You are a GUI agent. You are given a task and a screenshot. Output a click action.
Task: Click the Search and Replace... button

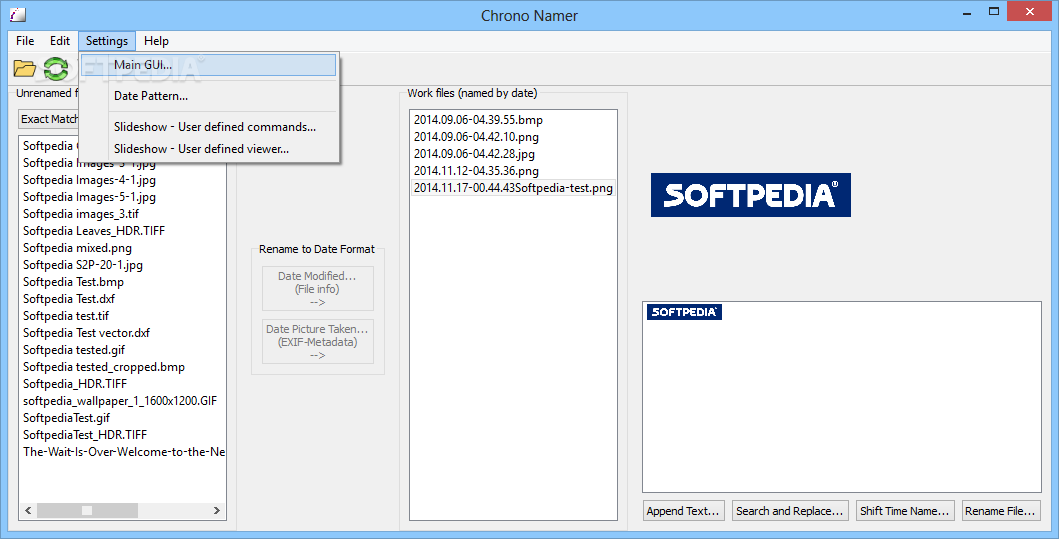[x=790, y=511]
